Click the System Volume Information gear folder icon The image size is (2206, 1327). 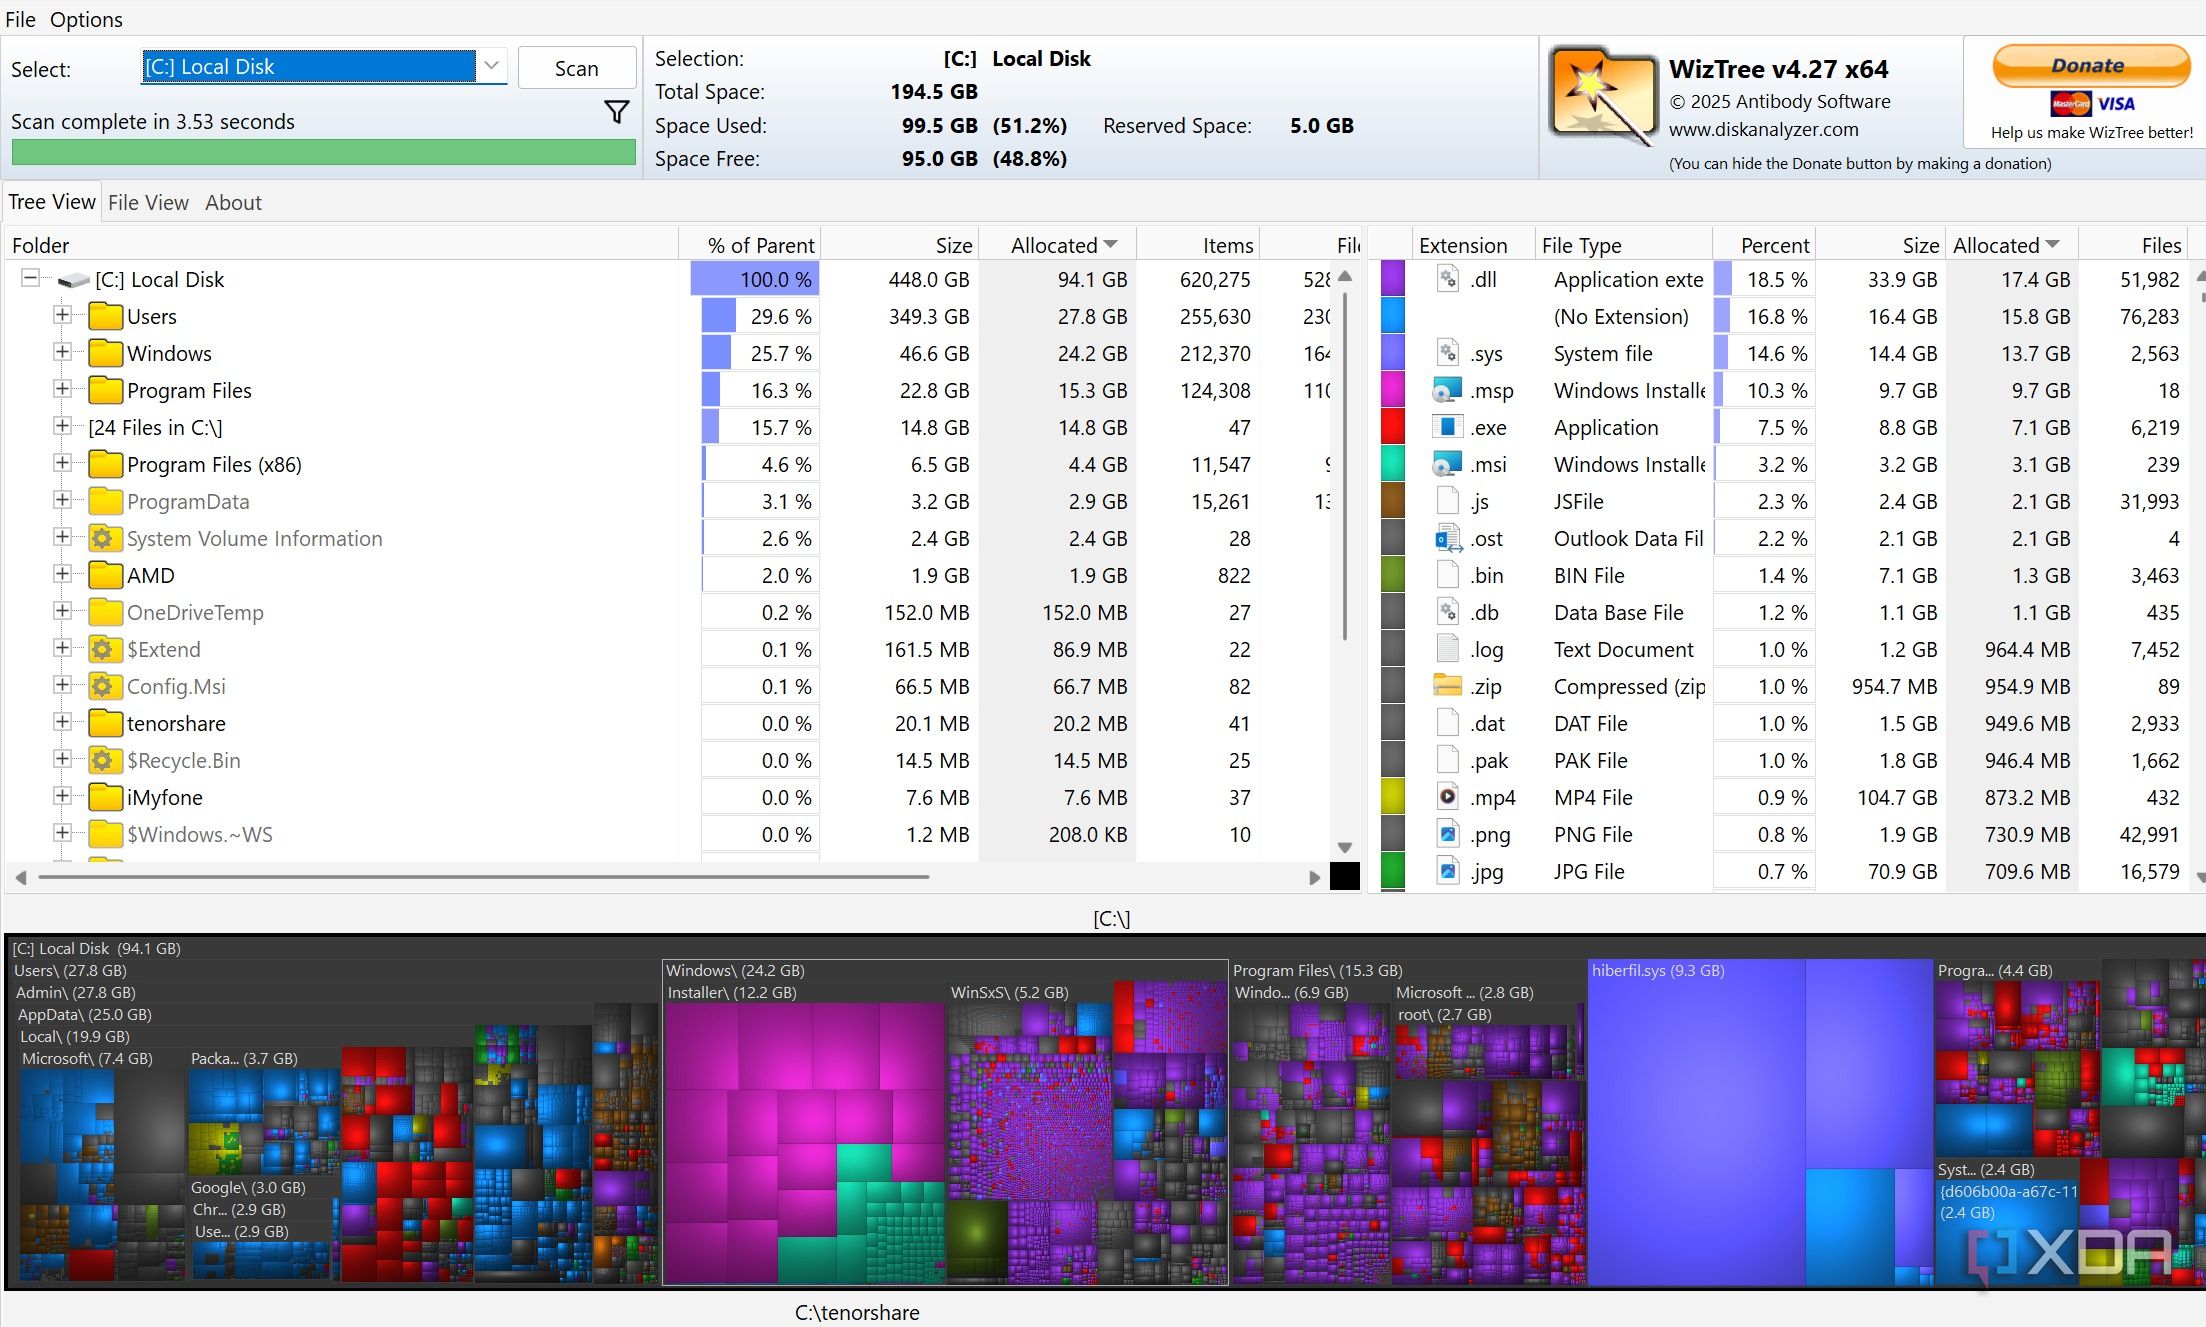(102, 539)
